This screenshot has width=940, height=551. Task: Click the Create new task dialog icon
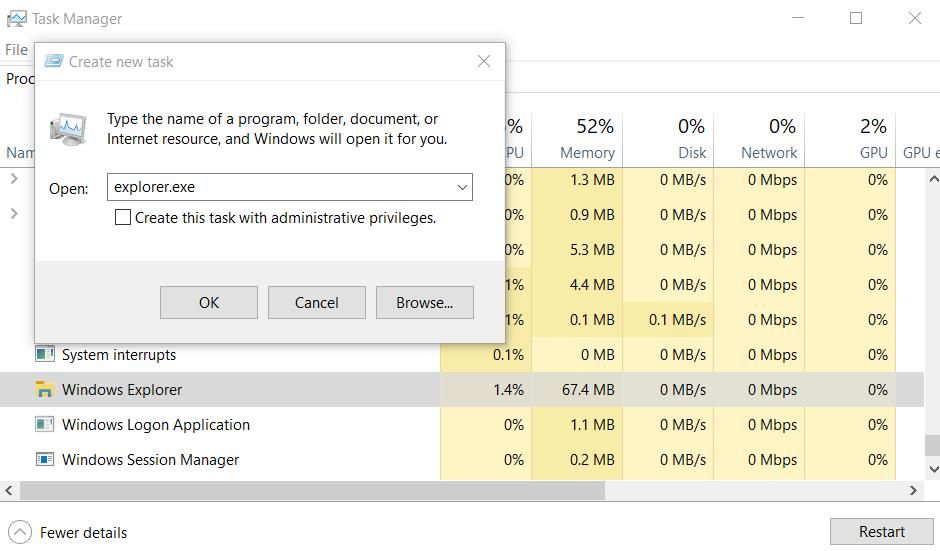coord(54,61)
